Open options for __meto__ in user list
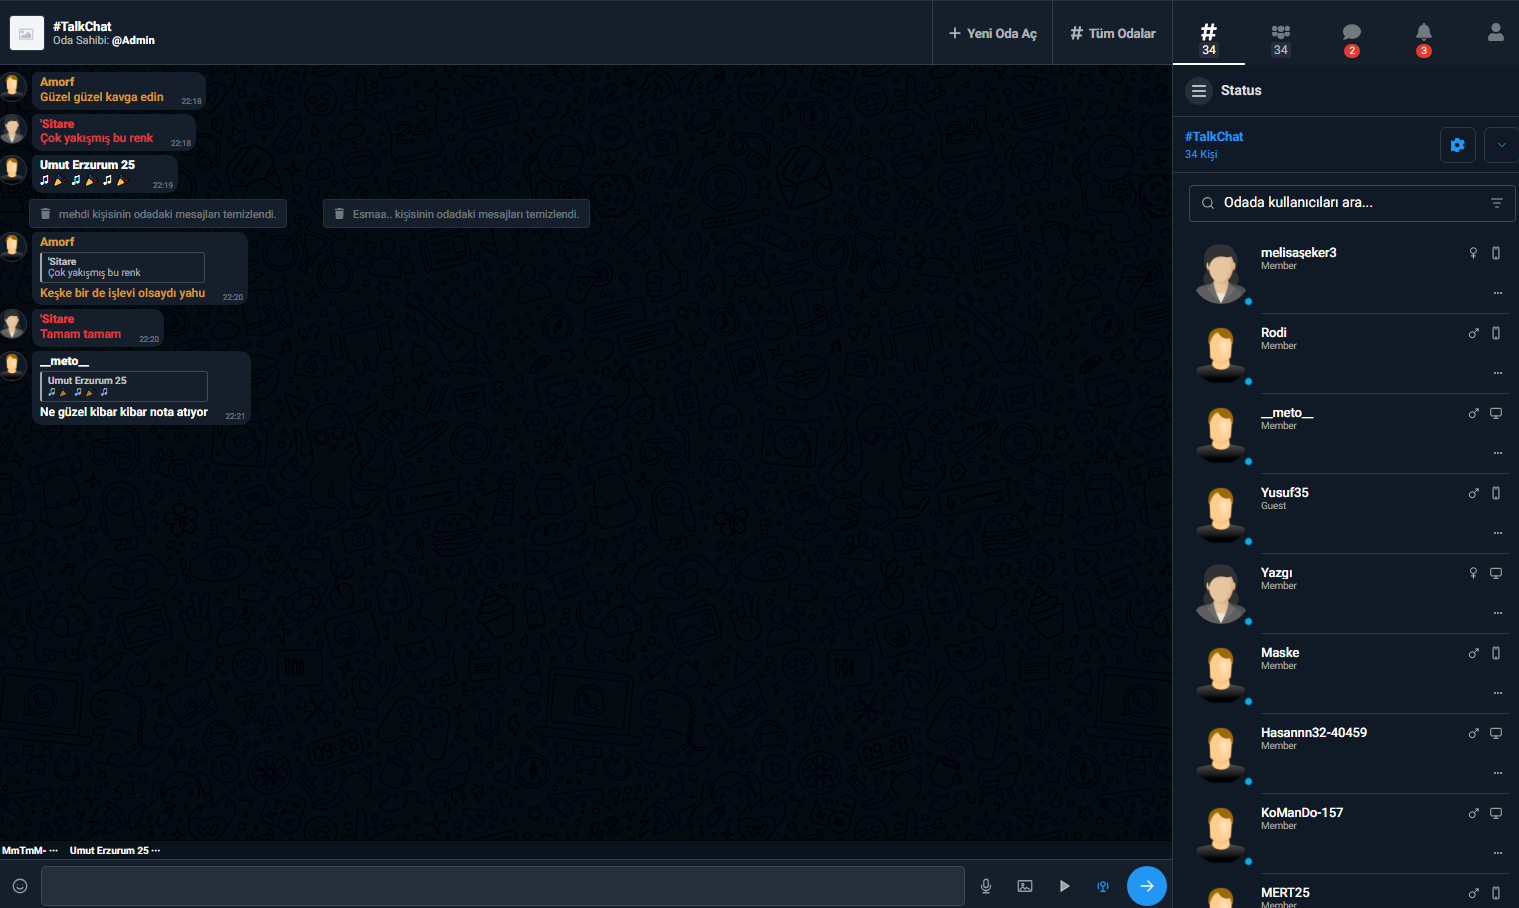 1498,453
